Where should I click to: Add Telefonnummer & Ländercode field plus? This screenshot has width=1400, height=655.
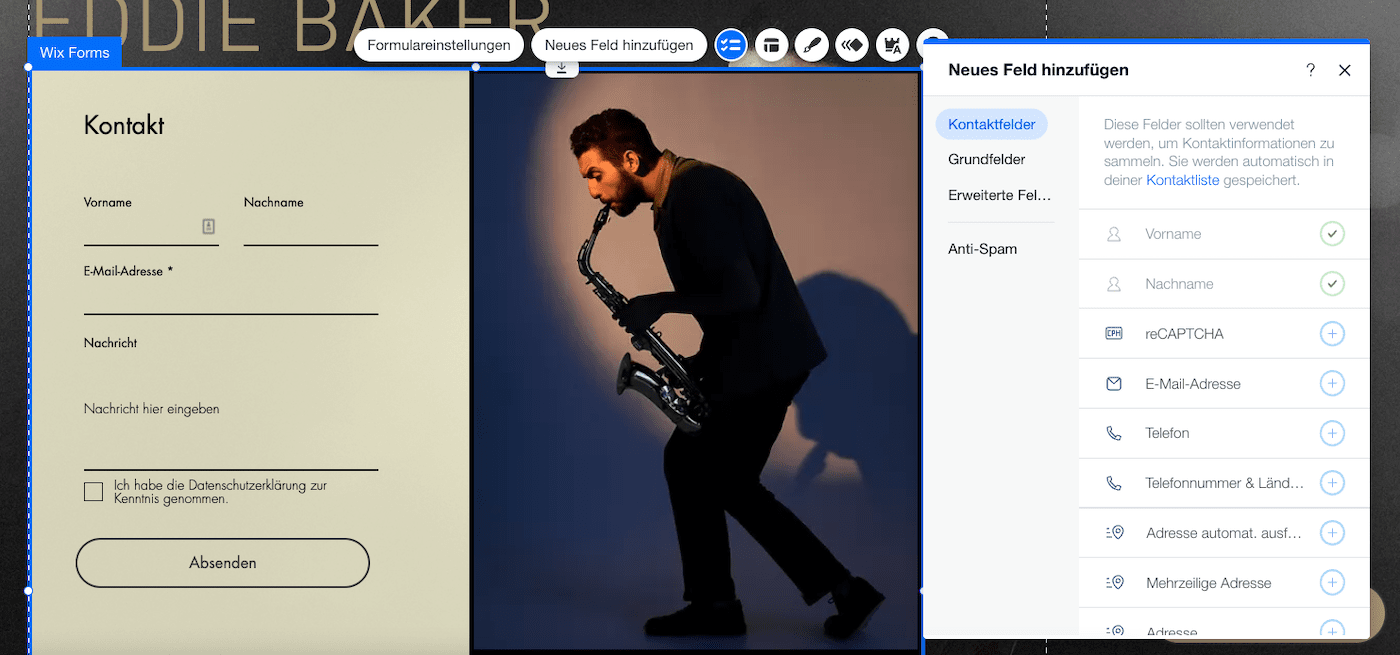click(1332, 483)
